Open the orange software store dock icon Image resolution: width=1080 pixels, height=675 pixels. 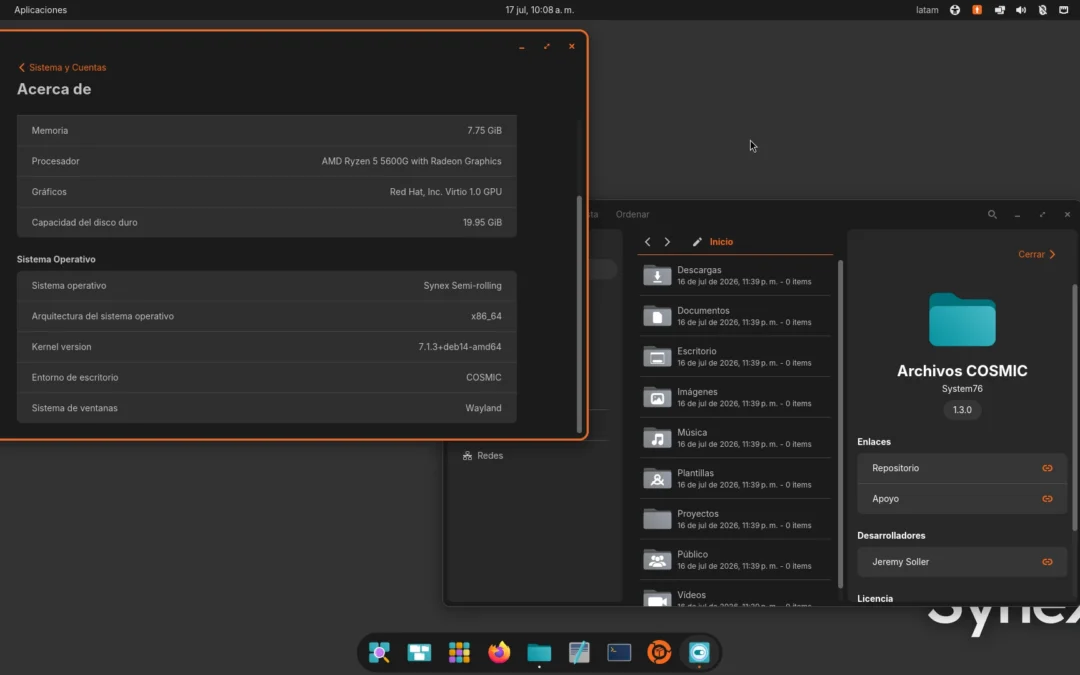(x=658, y=652)
